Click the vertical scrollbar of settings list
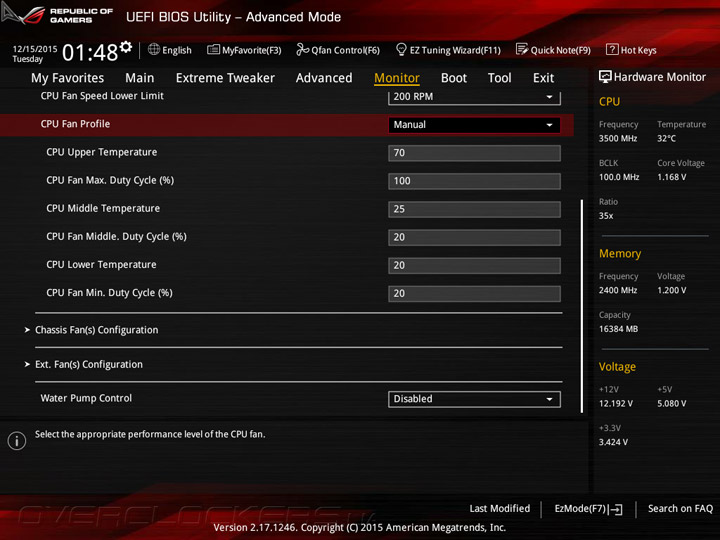The width and height of the screenshot is (720, 540). click(582, 306)
